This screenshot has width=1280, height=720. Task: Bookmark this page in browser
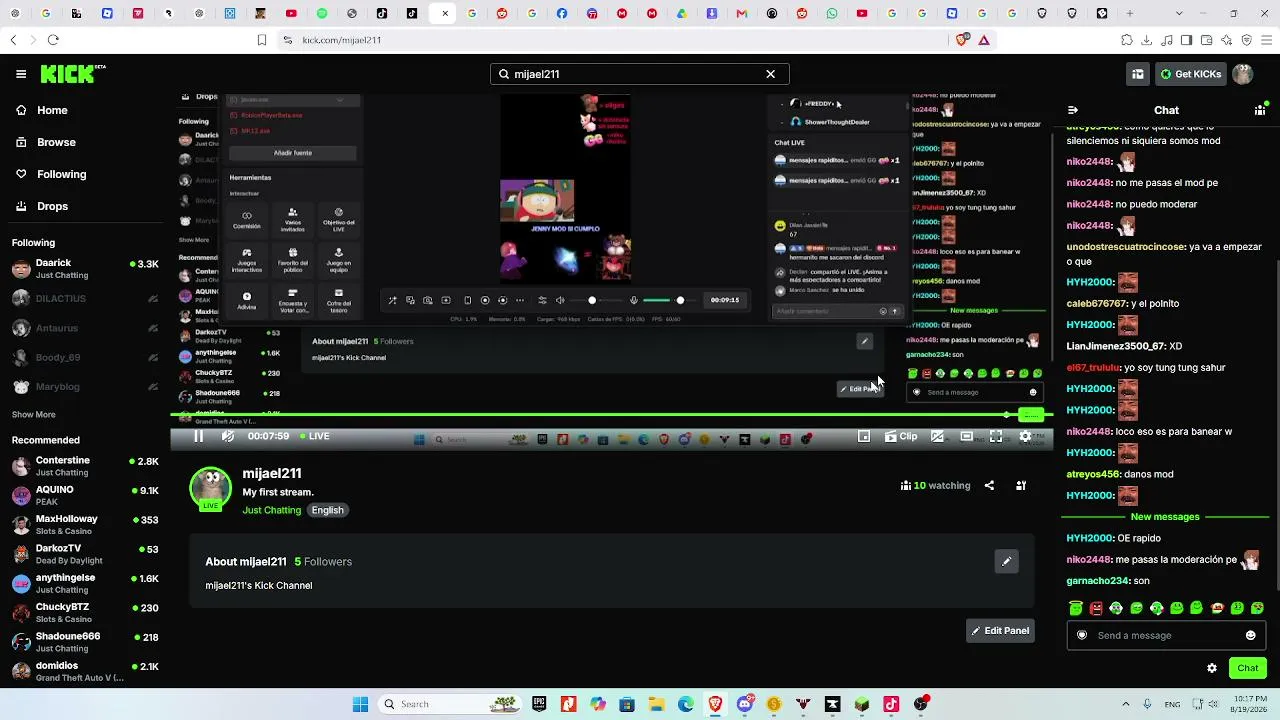pyautogui.click(x=262, y=40)
